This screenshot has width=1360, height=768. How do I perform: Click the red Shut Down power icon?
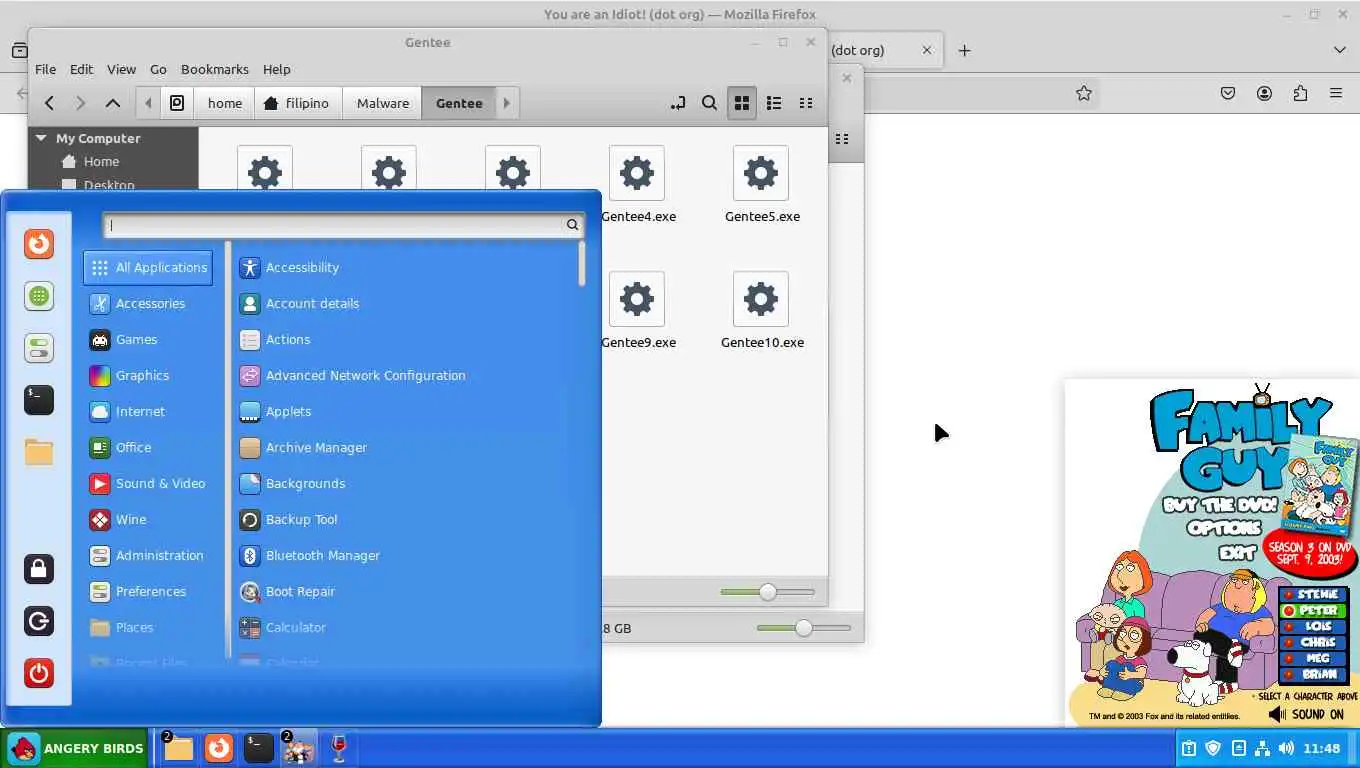click(39, 673)
